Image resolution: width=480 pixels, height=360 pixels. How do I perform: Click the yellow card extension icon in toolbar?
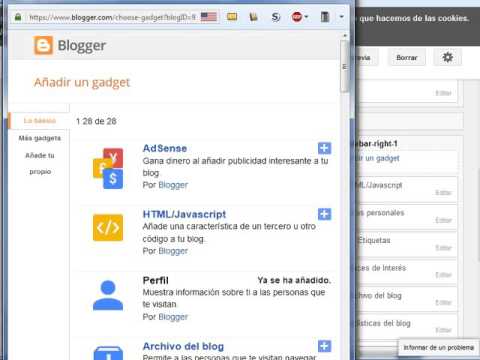232,16
